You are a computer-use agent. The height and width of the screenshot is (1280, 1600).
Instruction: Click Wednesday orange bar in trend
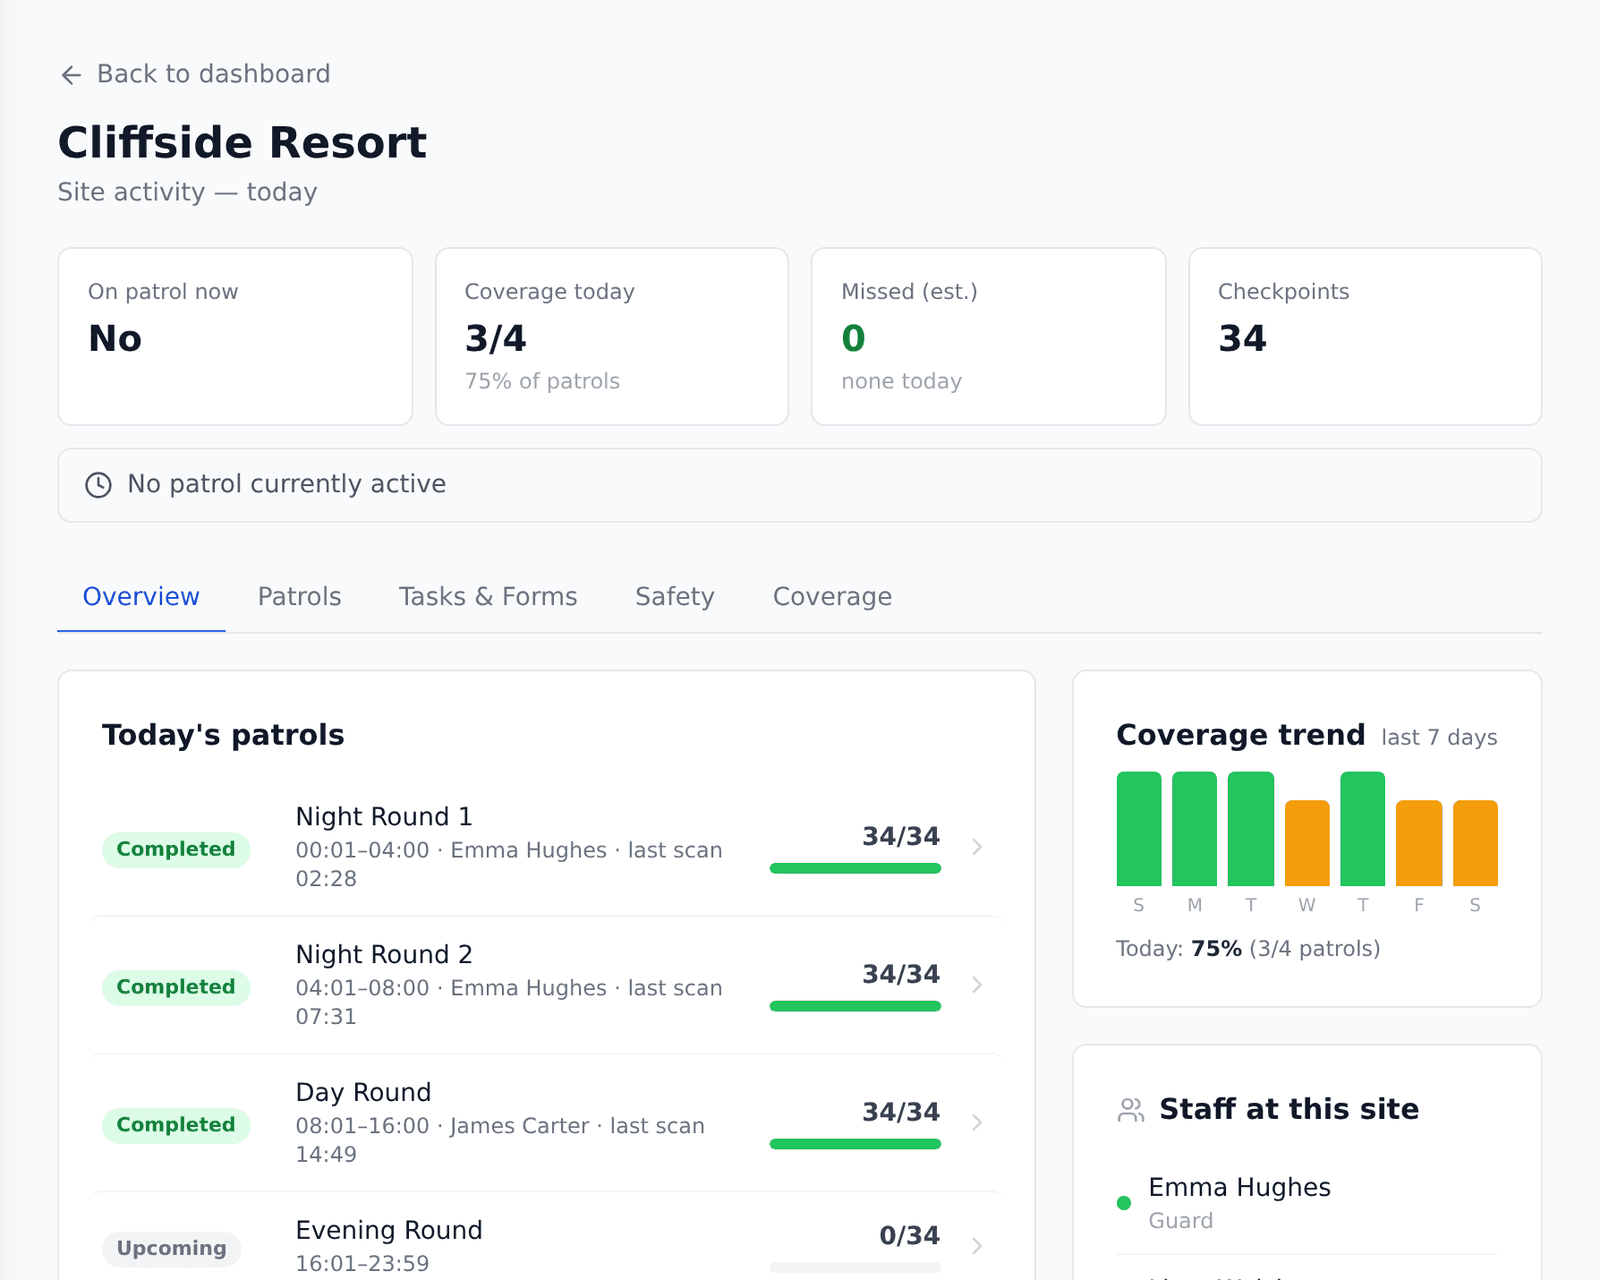[x=1307, y=843]
